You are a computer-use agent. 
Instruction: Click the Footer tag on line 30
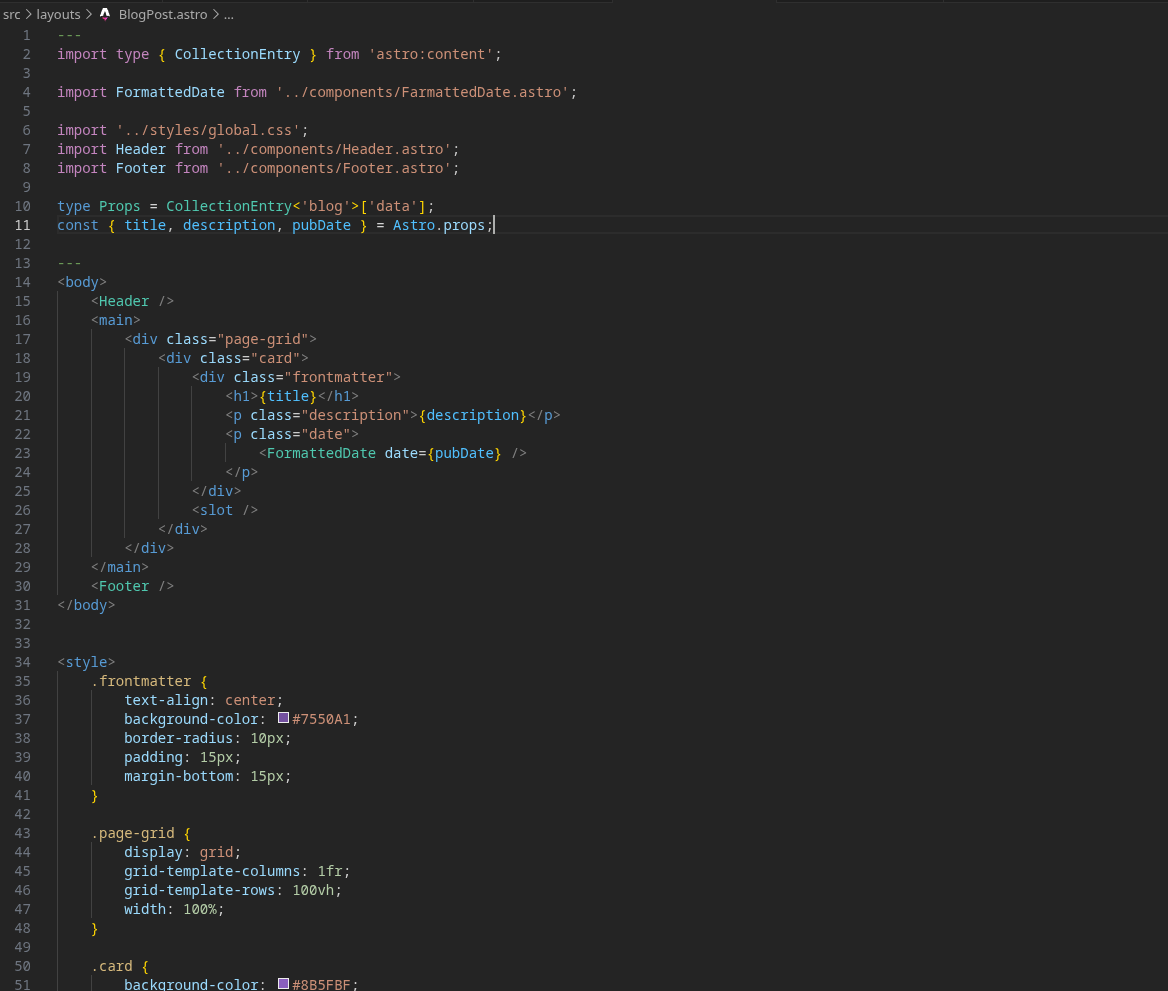[x=123, y=586]
